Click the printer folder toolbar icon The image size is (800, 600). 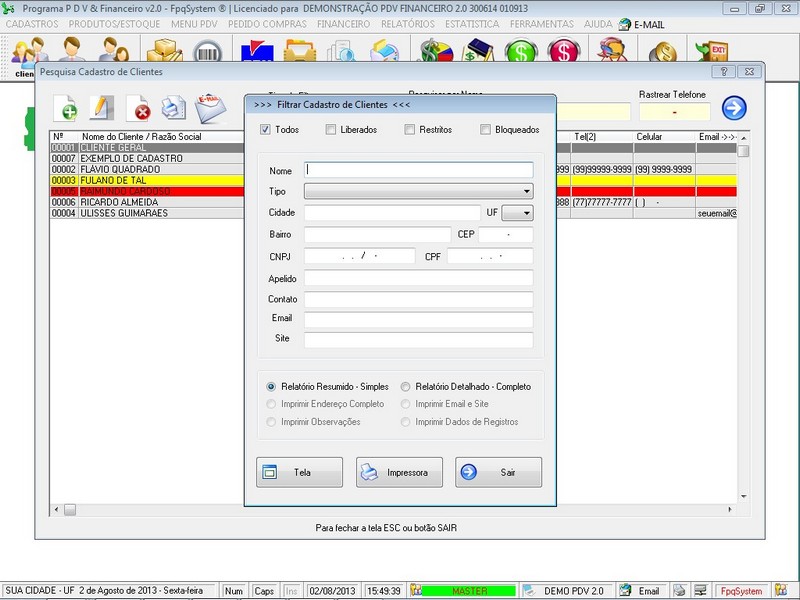(x=384, y=51)
